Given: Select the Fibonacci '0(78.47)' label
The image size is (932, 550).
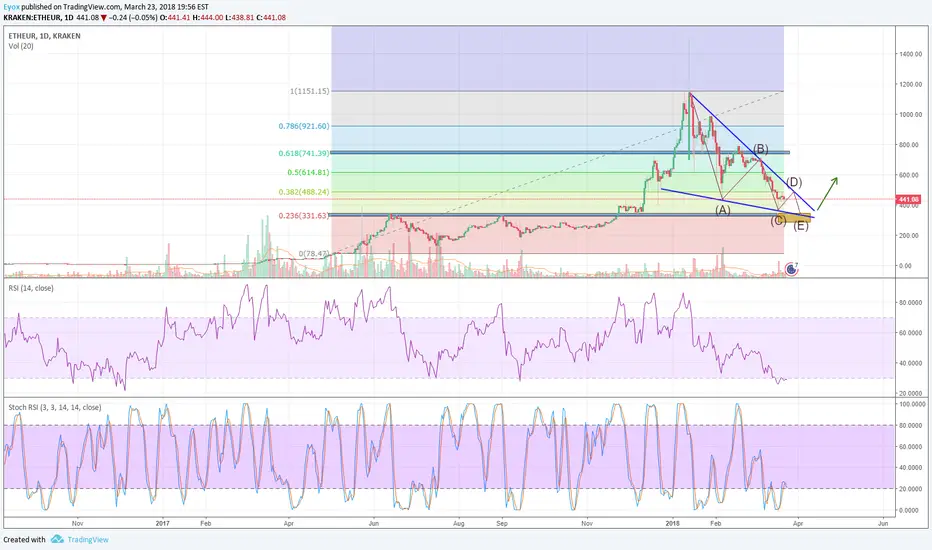Looking at the screenshot, I should [313, 254].
